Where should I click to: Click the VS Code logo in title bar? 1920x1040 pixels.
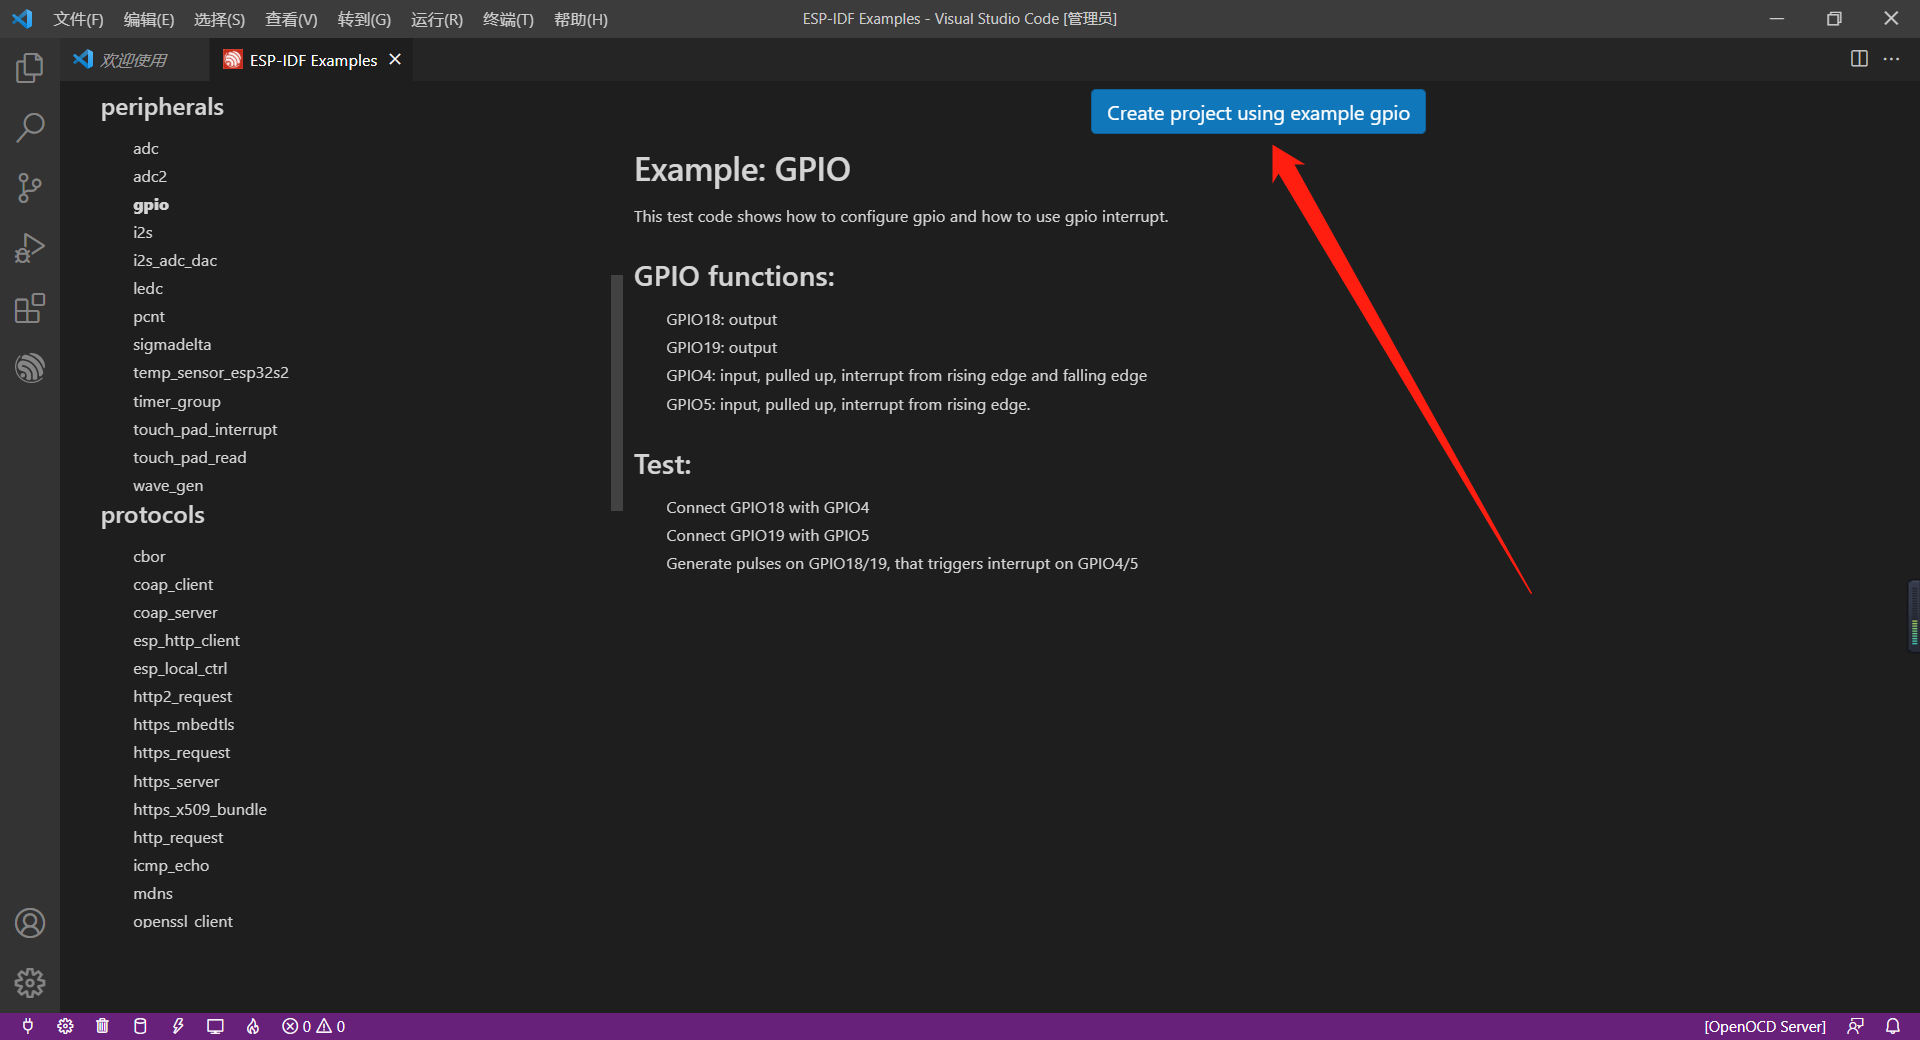(x=22, y=19)
